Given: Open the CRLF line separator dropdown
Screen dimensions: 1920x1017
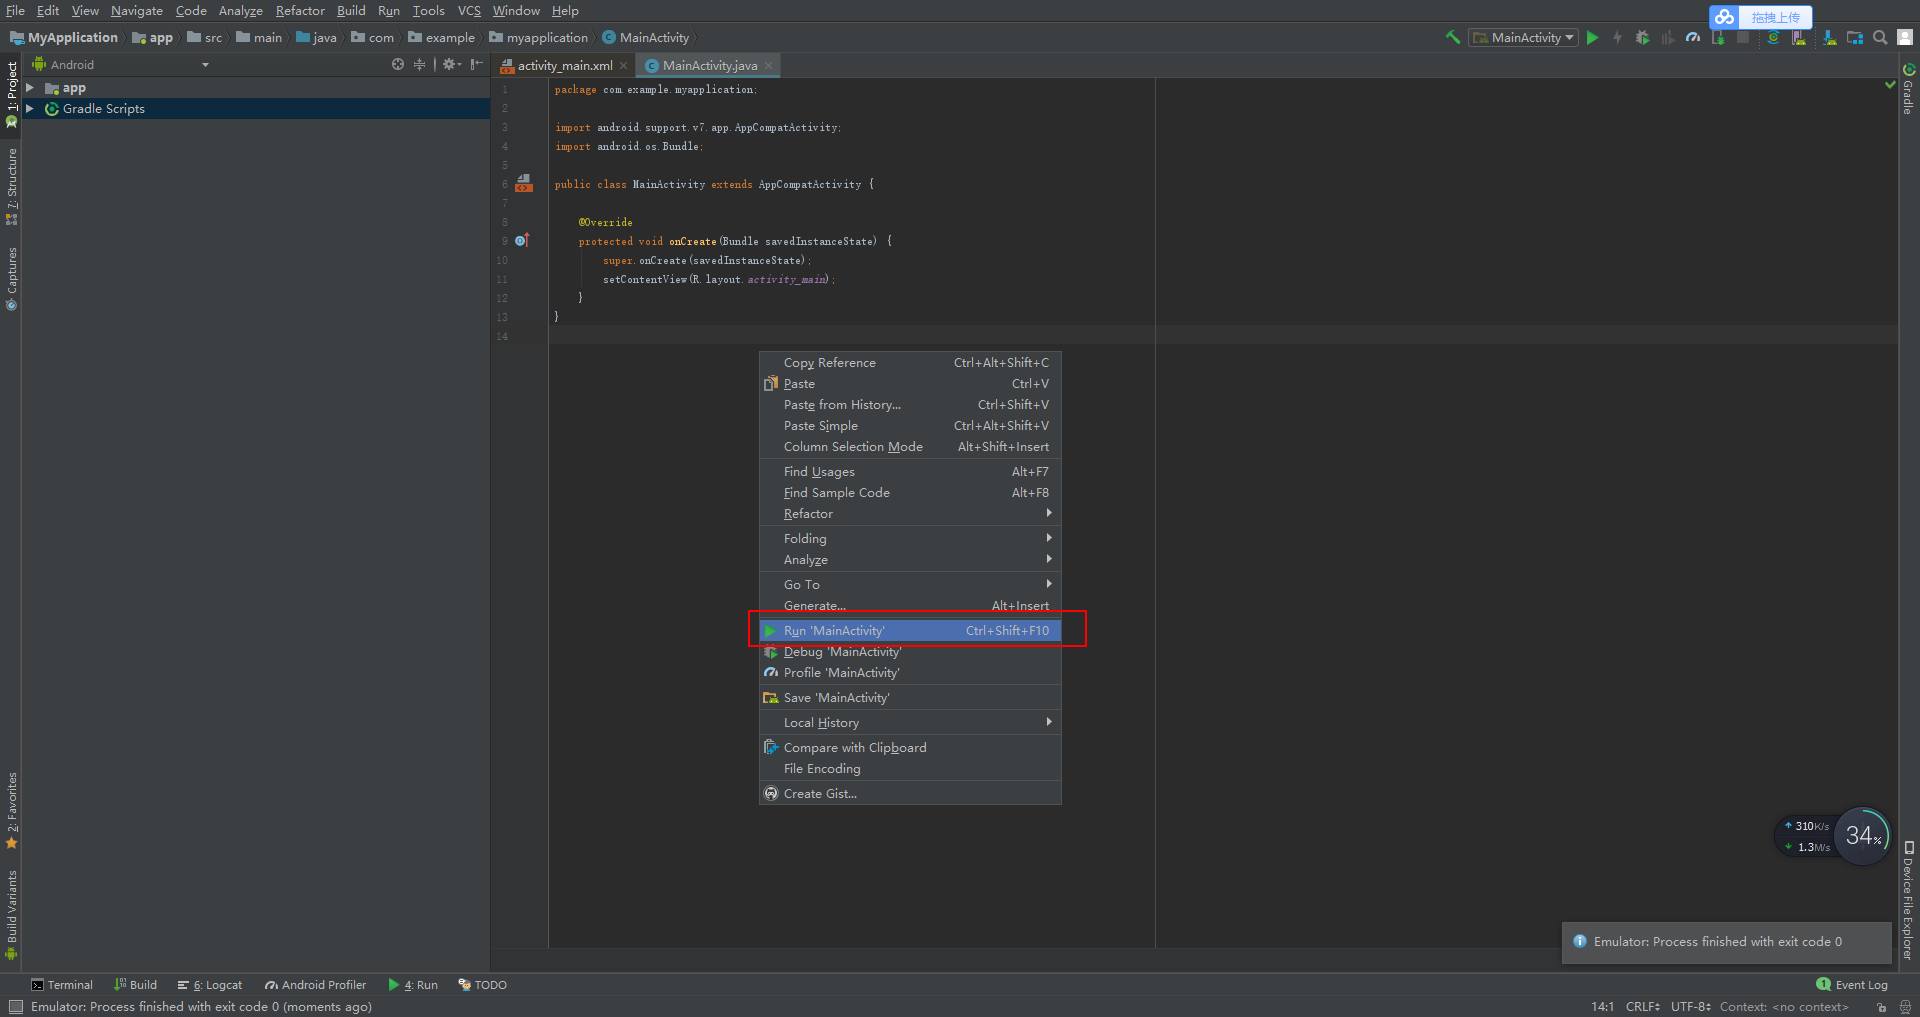Looking at the screenshot, I should coord(1642,1007).
